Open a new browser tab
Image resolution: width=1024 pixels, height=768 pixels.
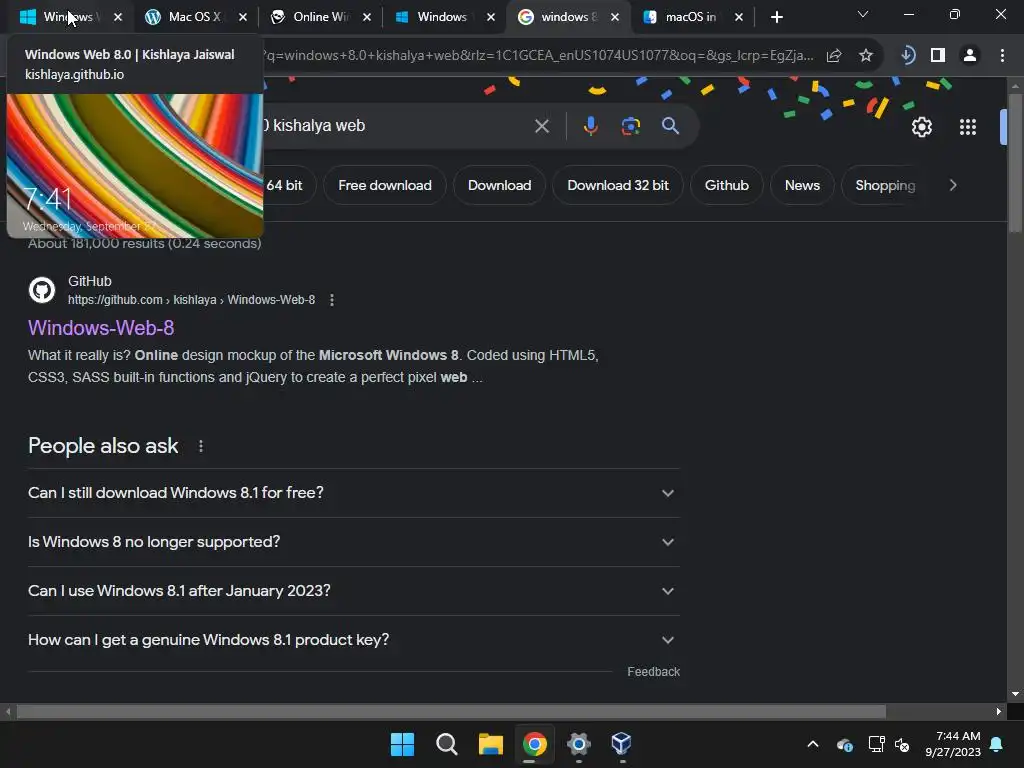(x=776, y=18)
